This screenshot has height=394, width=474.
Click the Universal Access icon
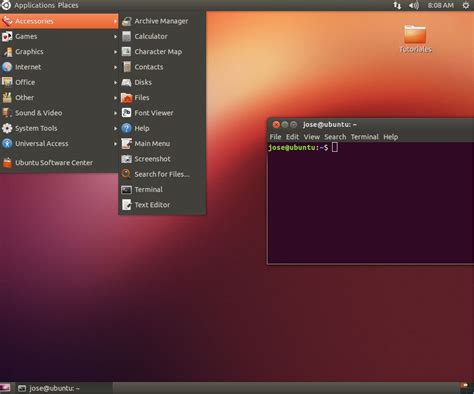pos(7,144)
